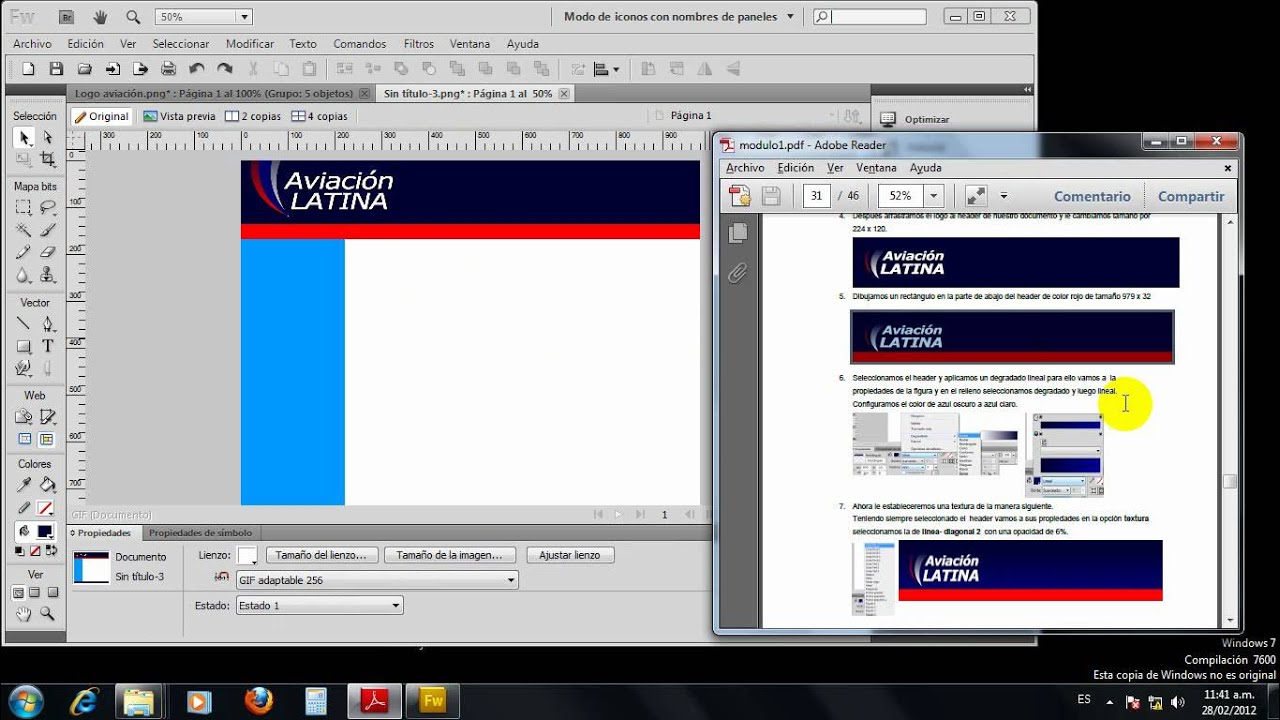The image size is (1280, 720).
Task: Choose the Lasso tool
Action: [x=47, y=208]
